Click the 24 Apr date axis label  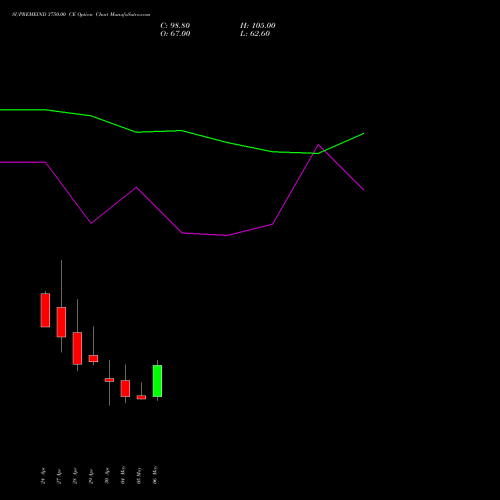pyautogui.click(x=43, y=476)
